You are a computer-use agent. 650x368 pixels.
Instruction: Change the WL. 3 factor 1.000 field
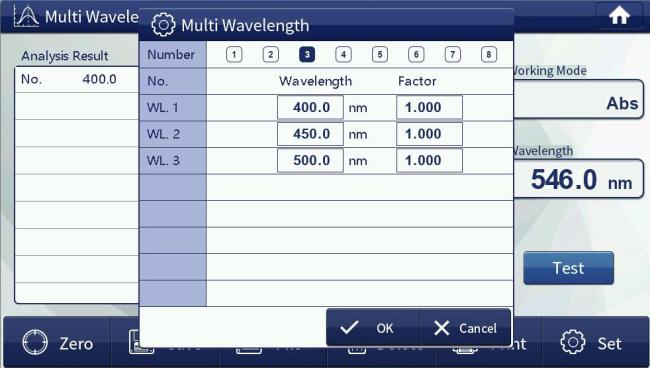point(429,160)
